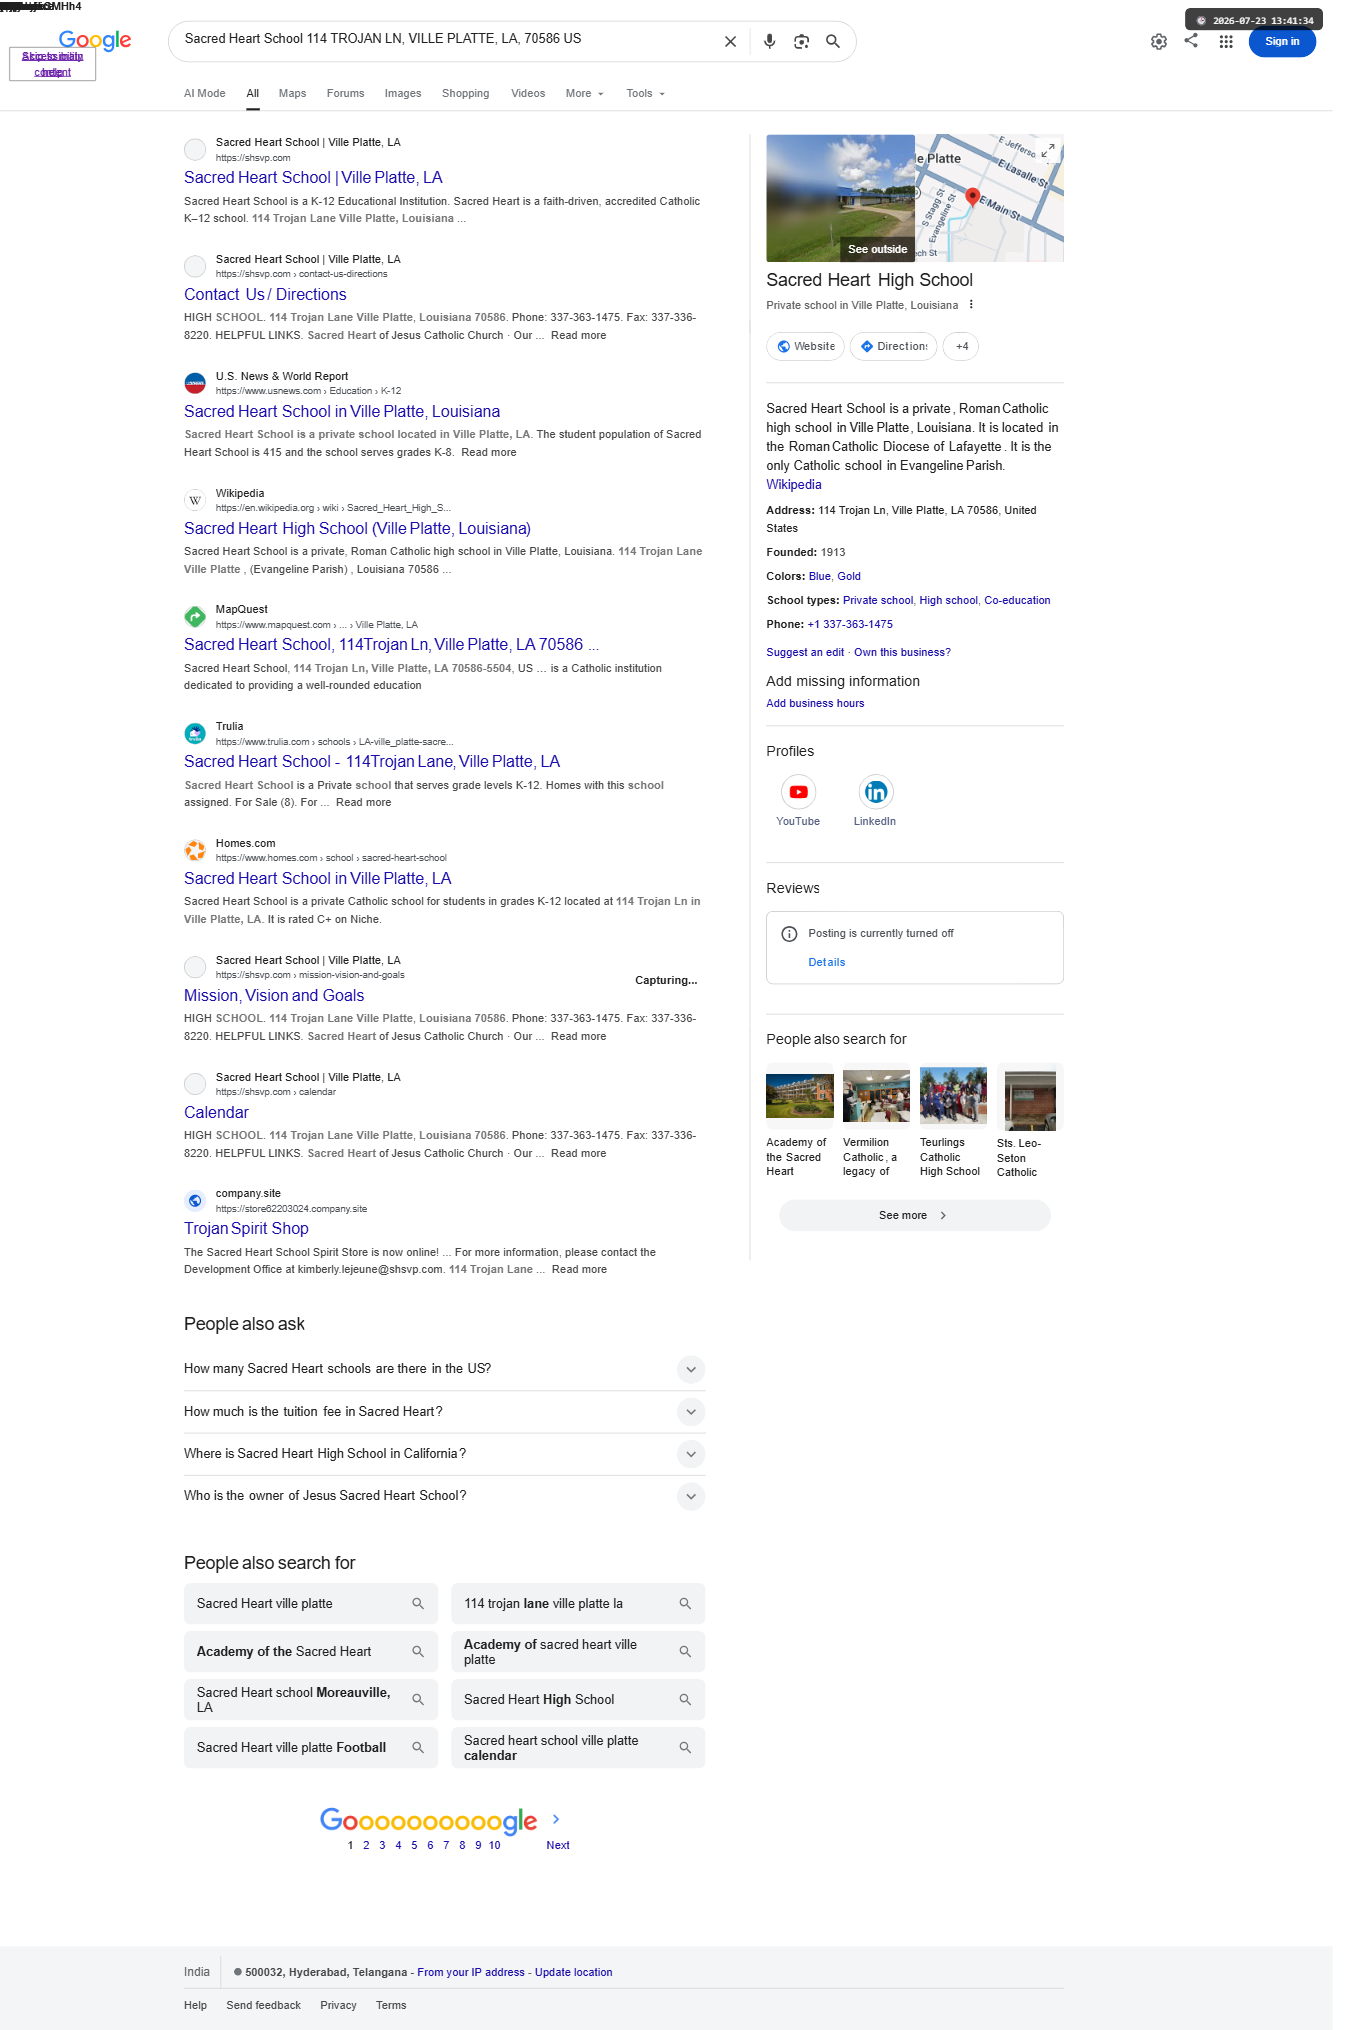Click search icon on 'Sacred Heart High School' suggestion
1348x2030 pixels.
tap(685, 1700)
